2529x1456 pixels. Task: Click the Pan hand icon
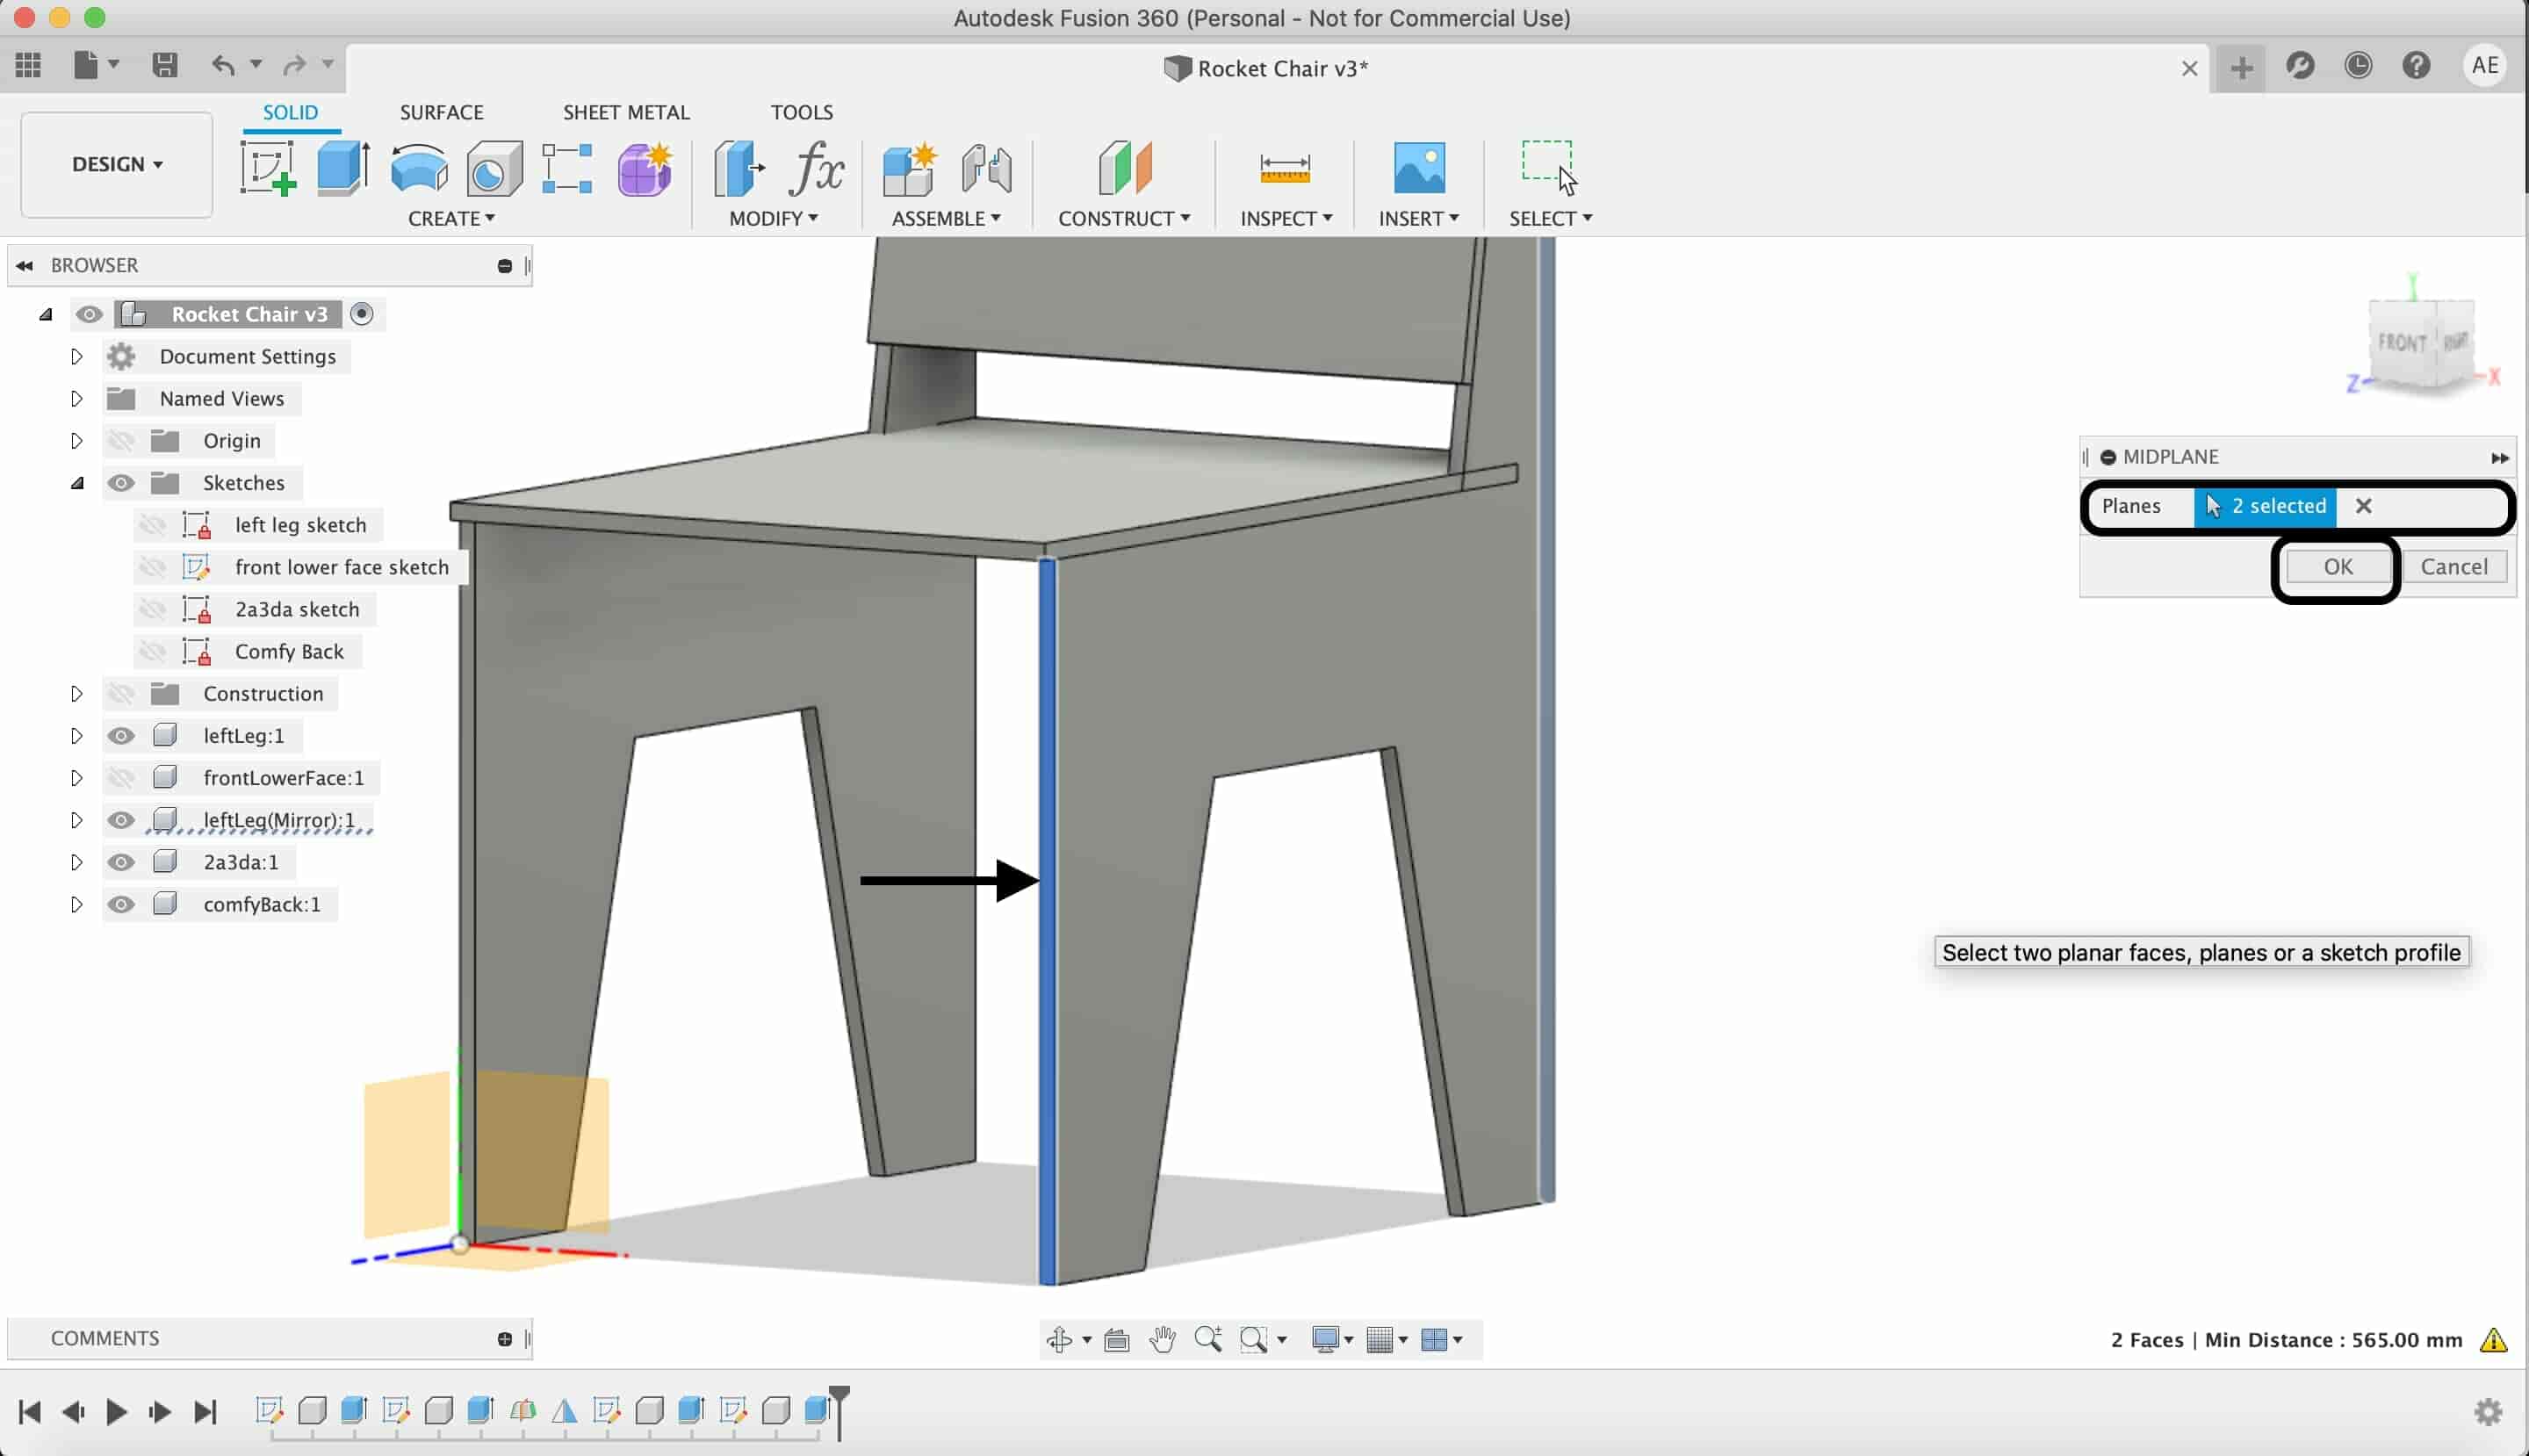pyautogui.click(x=1162, y=1339)
